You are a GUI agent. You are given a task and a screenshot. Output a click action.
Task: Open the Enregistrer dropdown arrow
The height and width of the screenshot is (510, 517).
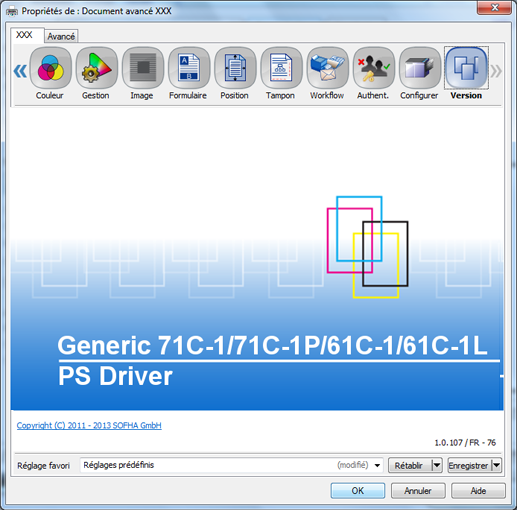click(496, 465)
